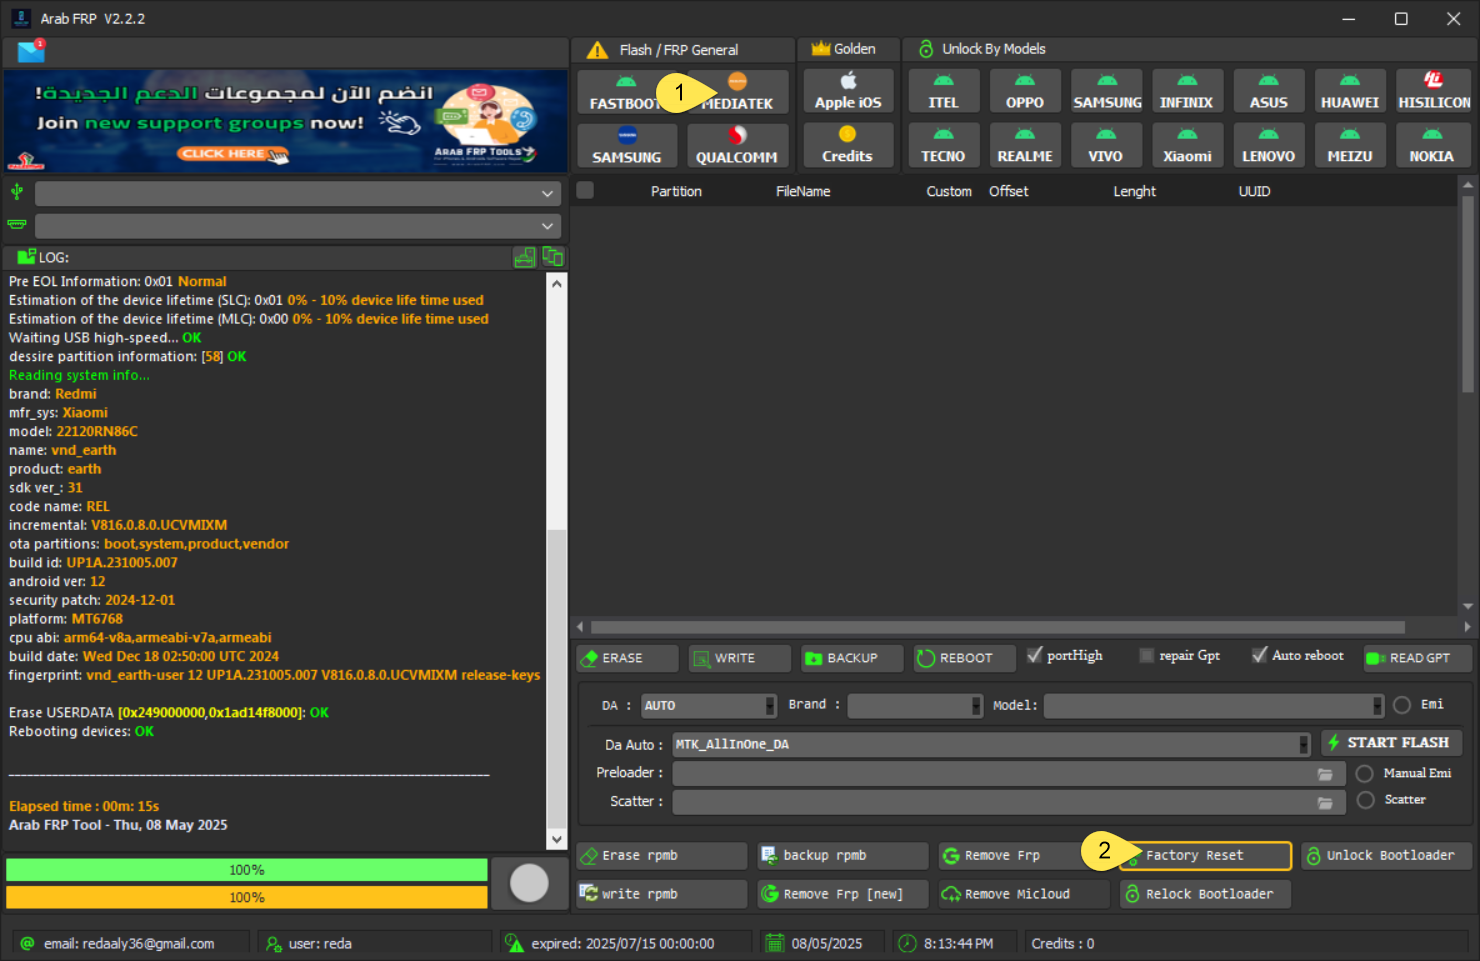Viewport: 1480px width, 961px height.
Task: Toggle the Auto reboot checkbox
Action: tap(1260, 655)
